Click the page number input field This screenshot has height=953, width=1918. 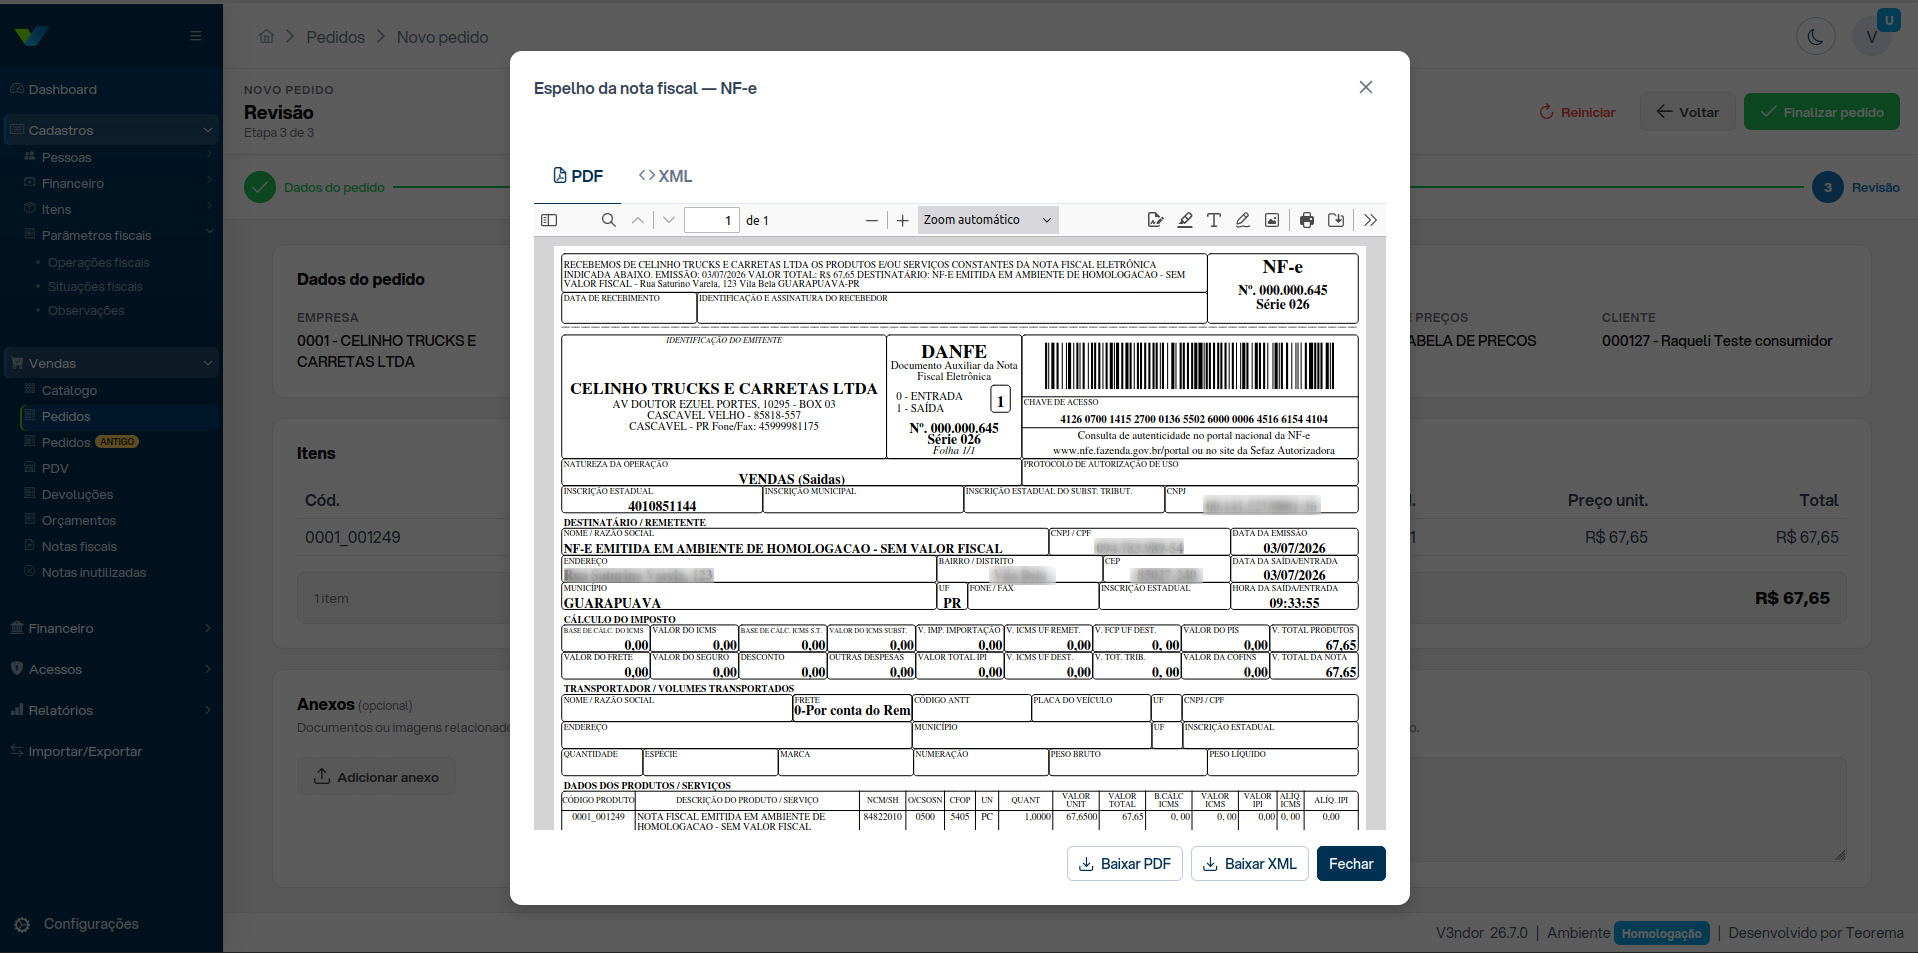712,220
